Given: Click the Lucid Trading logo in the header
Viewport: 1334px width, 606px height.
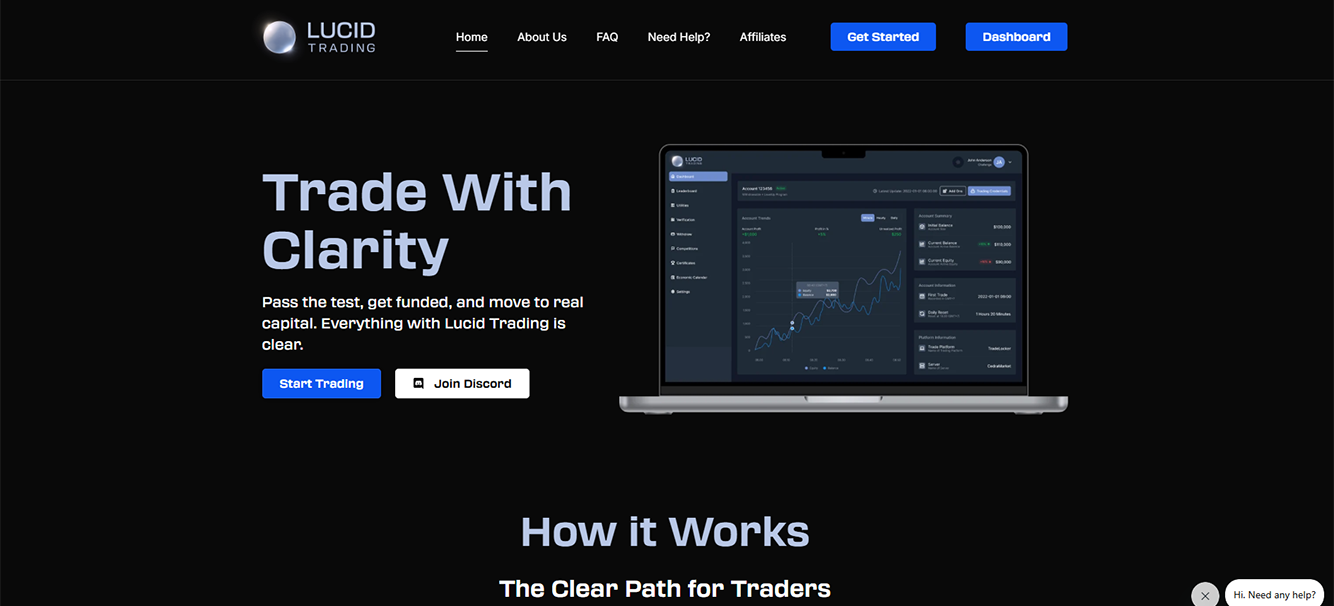Looking at the screenshot, I should [319, 37].
